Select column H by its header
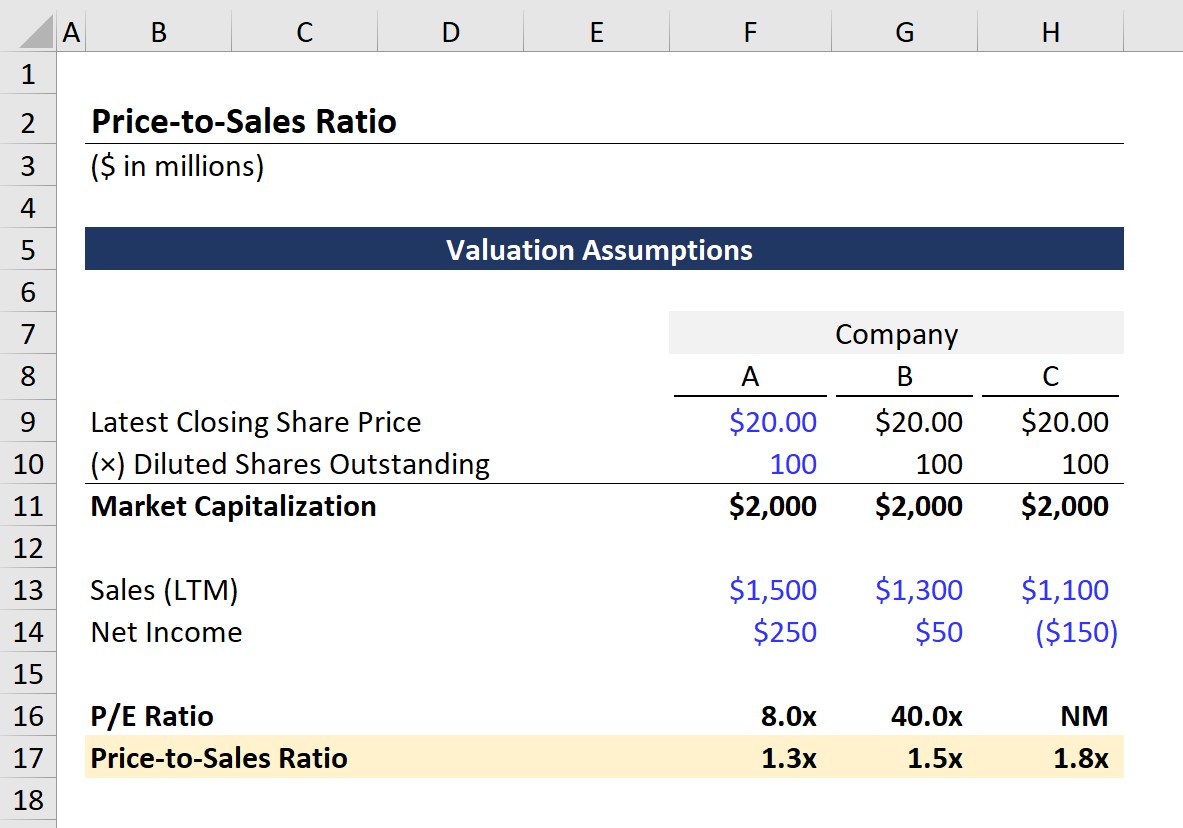Screen dimensions: 1183x828 coord(1050,31)
